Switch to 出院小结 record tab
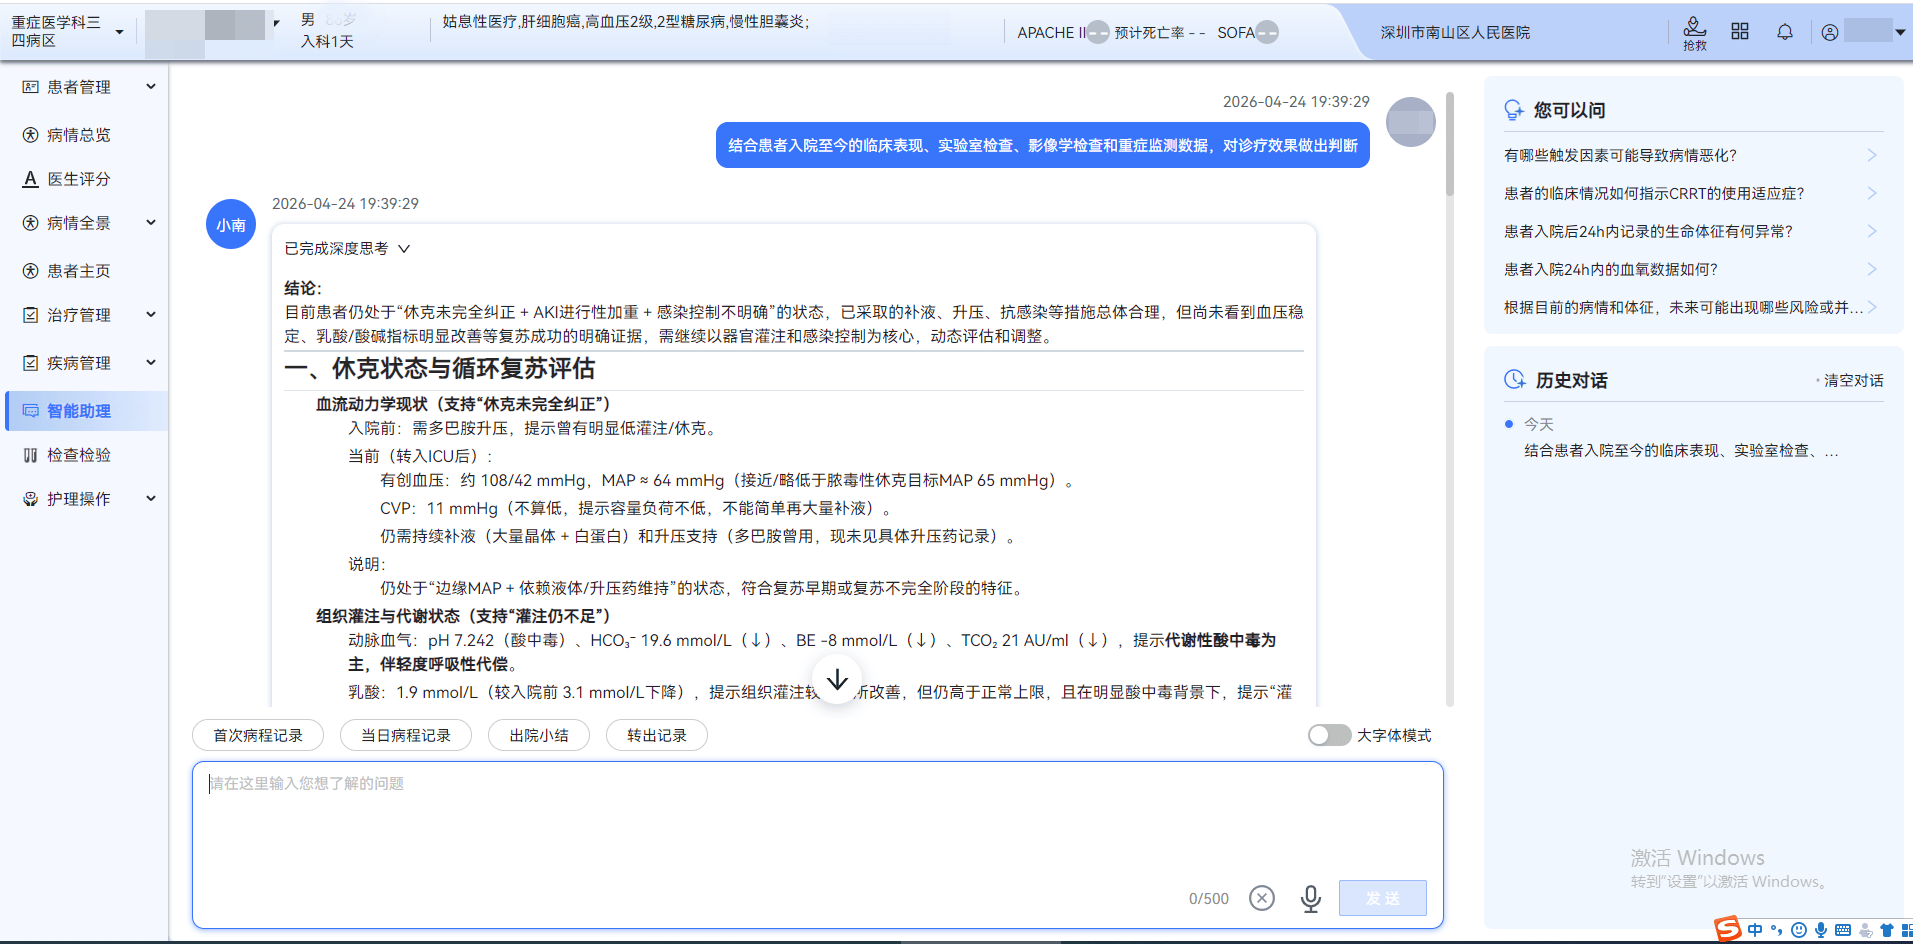This screenshot has height=944, width=1913. 538,735
